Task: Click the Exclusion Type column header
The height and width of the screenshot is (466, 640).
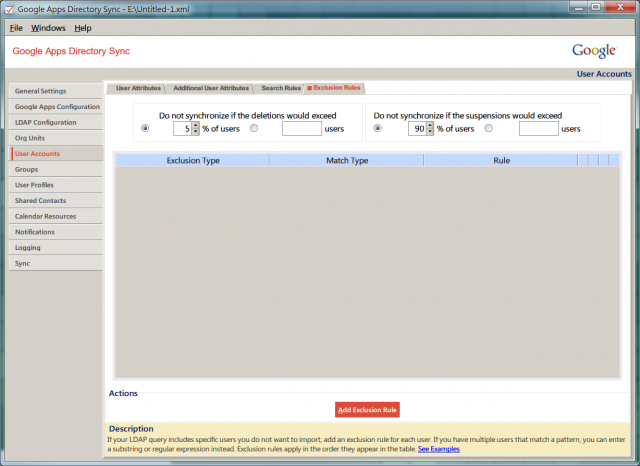Action: pyautogui.click(x=193, y=160)
